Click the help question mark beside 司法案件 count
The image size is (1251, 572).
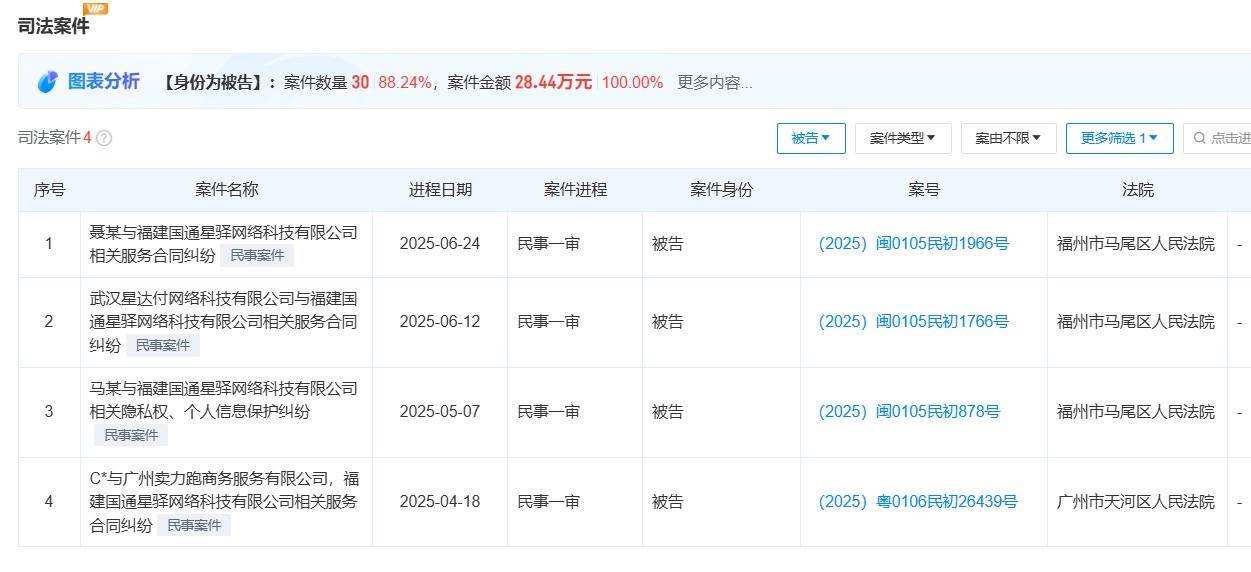tap(104, 138)
